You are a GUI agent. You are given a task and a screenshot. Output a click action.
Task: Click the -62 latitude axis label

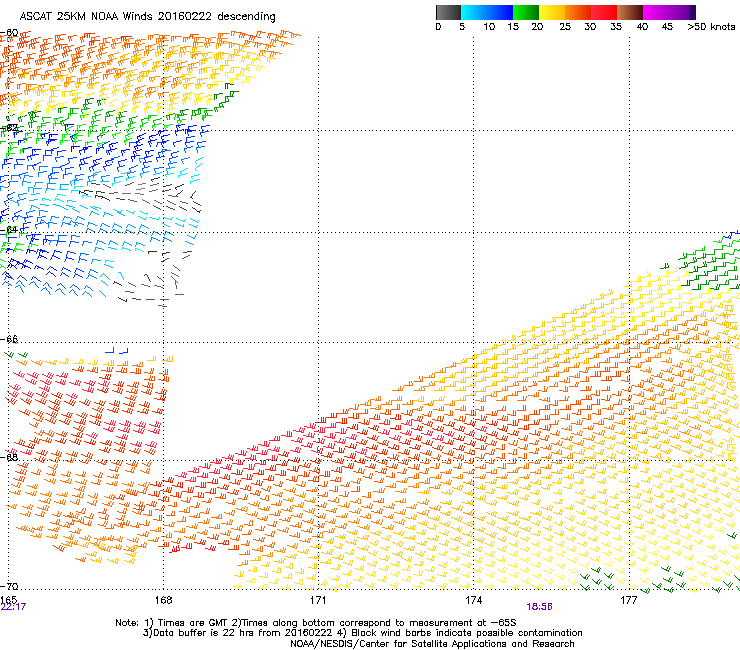[x=9, y=128]
